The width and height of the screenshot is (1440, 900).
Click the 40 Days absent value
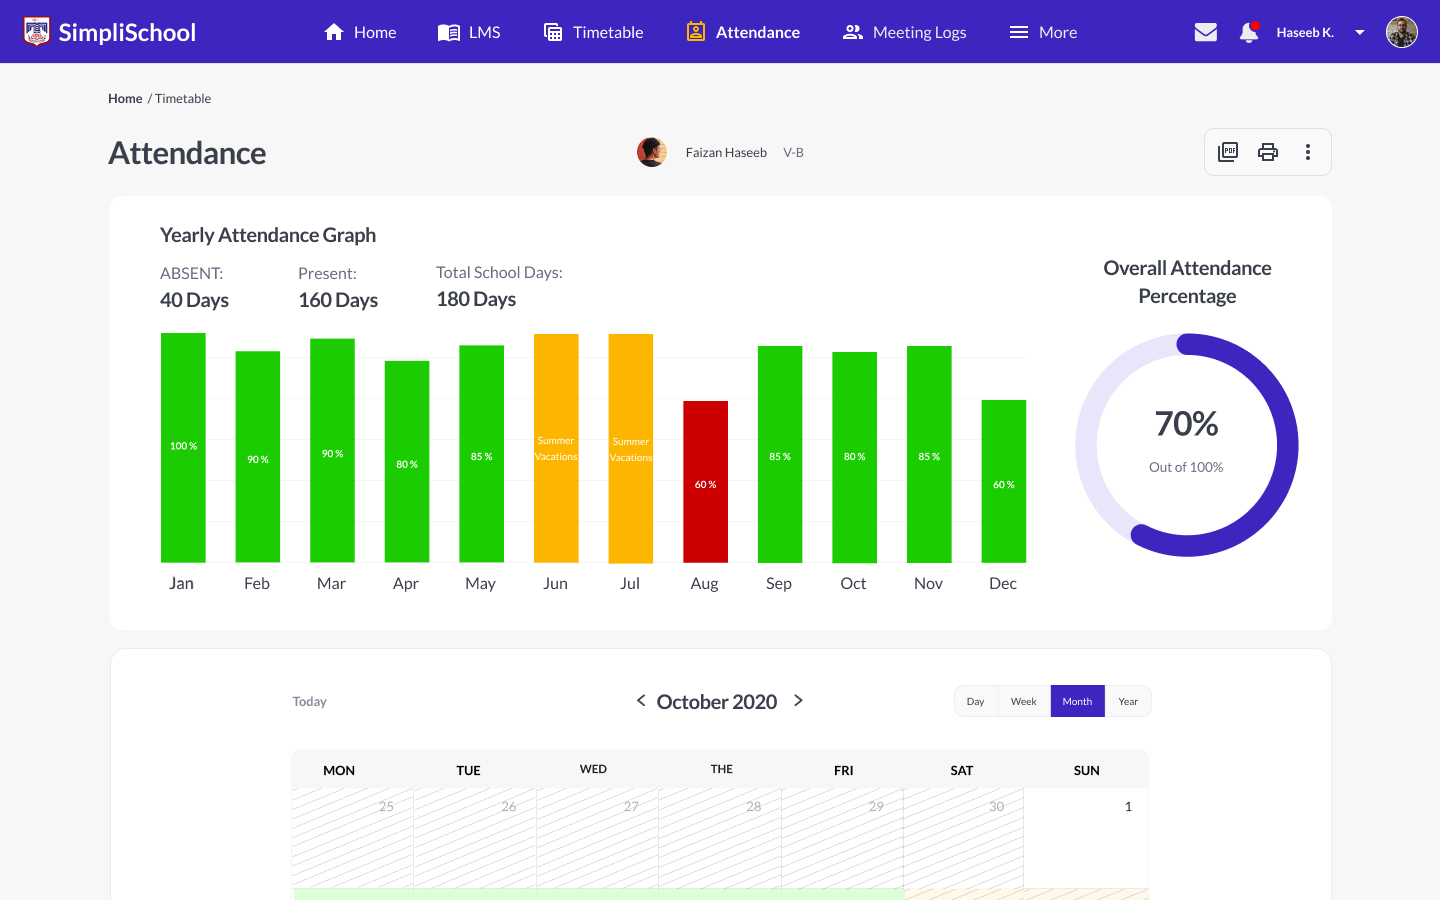click(x=194, y=300)
